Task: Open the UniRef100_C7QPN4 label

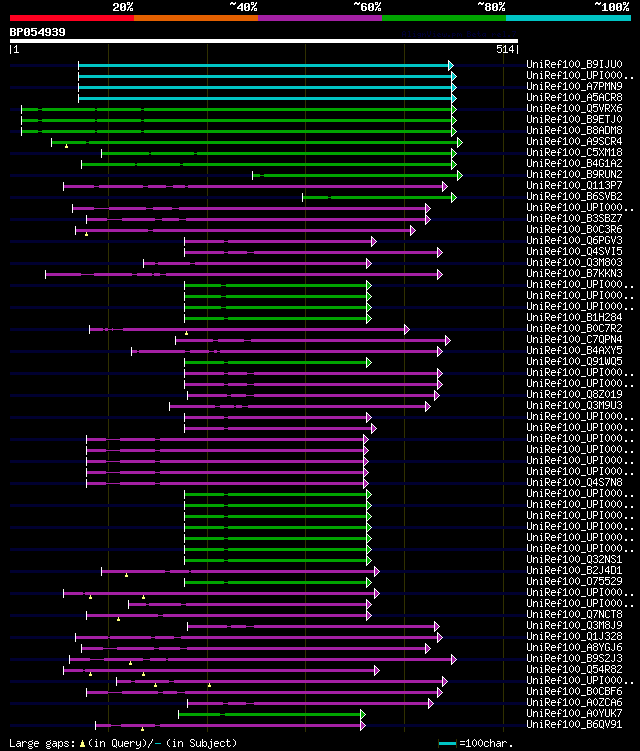Action: 574,340
